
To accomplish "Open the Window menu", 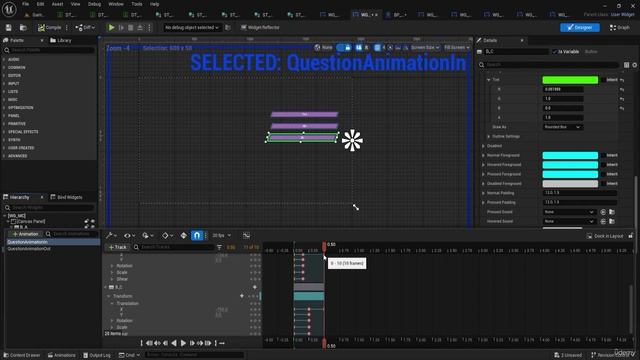I will [x=116, y=4].
